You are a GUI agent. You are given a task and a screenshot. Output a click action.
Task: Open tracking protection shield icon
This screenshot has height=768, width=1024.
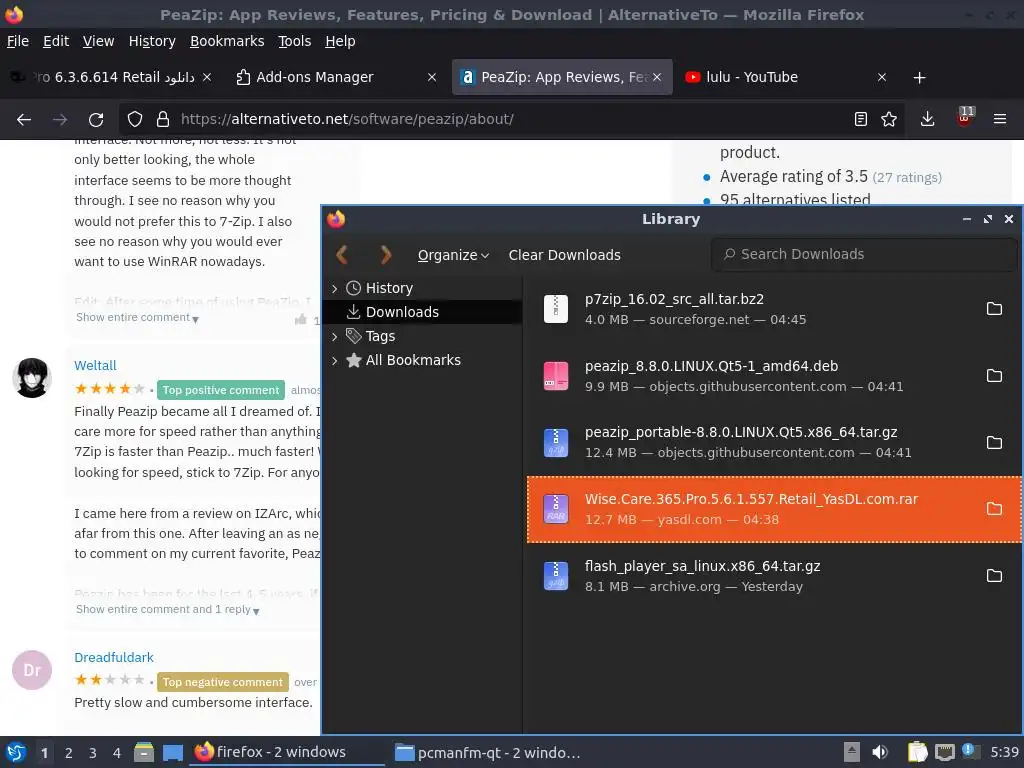pyautogui.click(x=135, y=120)
